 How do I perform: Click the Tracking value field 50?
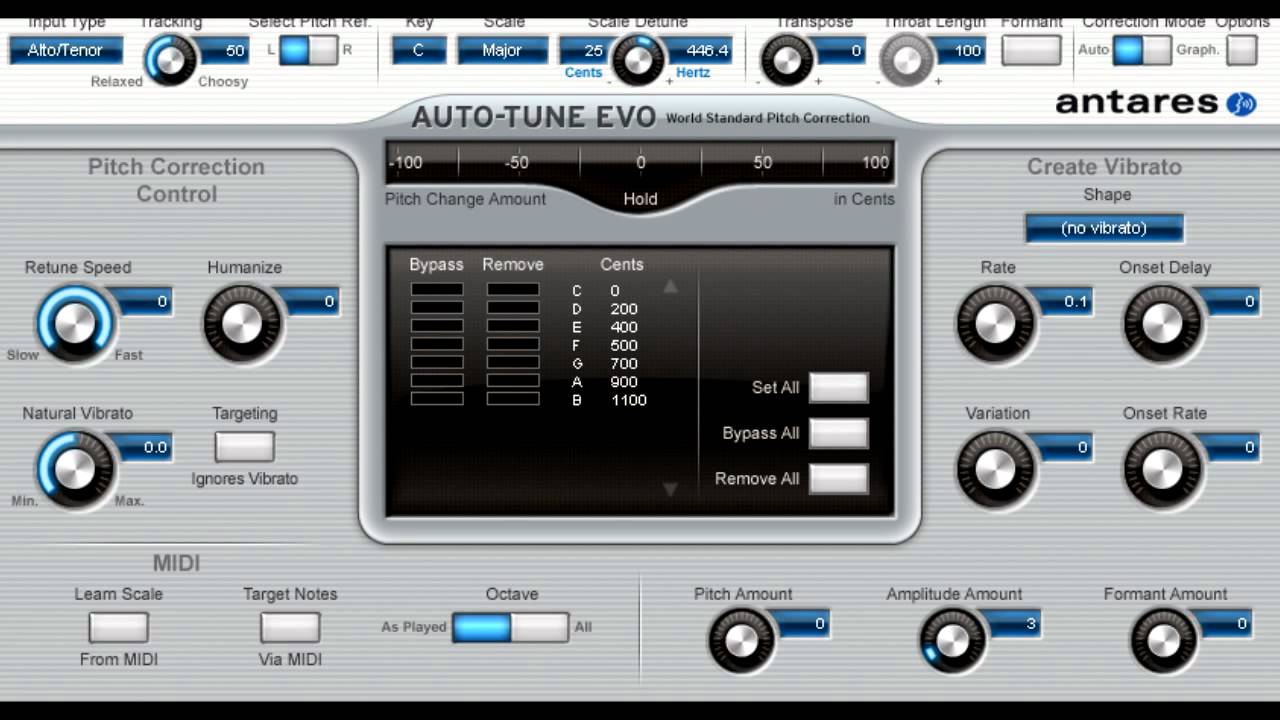[224, 50]
